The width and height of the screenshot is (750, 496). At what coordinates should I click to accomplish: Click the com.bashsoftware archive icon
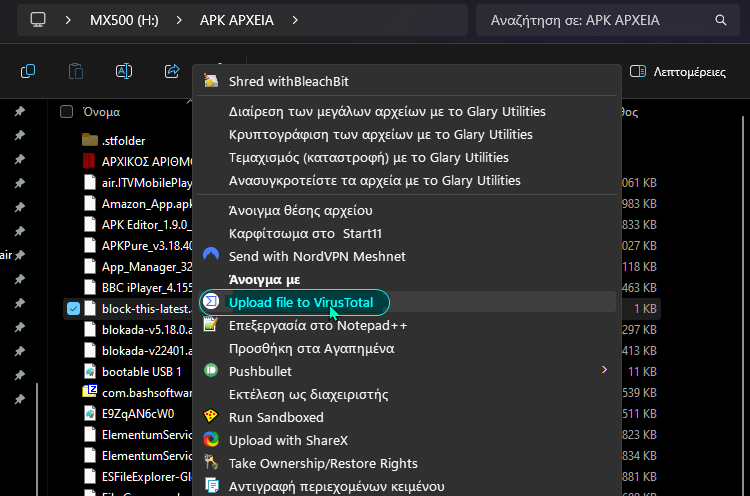(90, 392)
